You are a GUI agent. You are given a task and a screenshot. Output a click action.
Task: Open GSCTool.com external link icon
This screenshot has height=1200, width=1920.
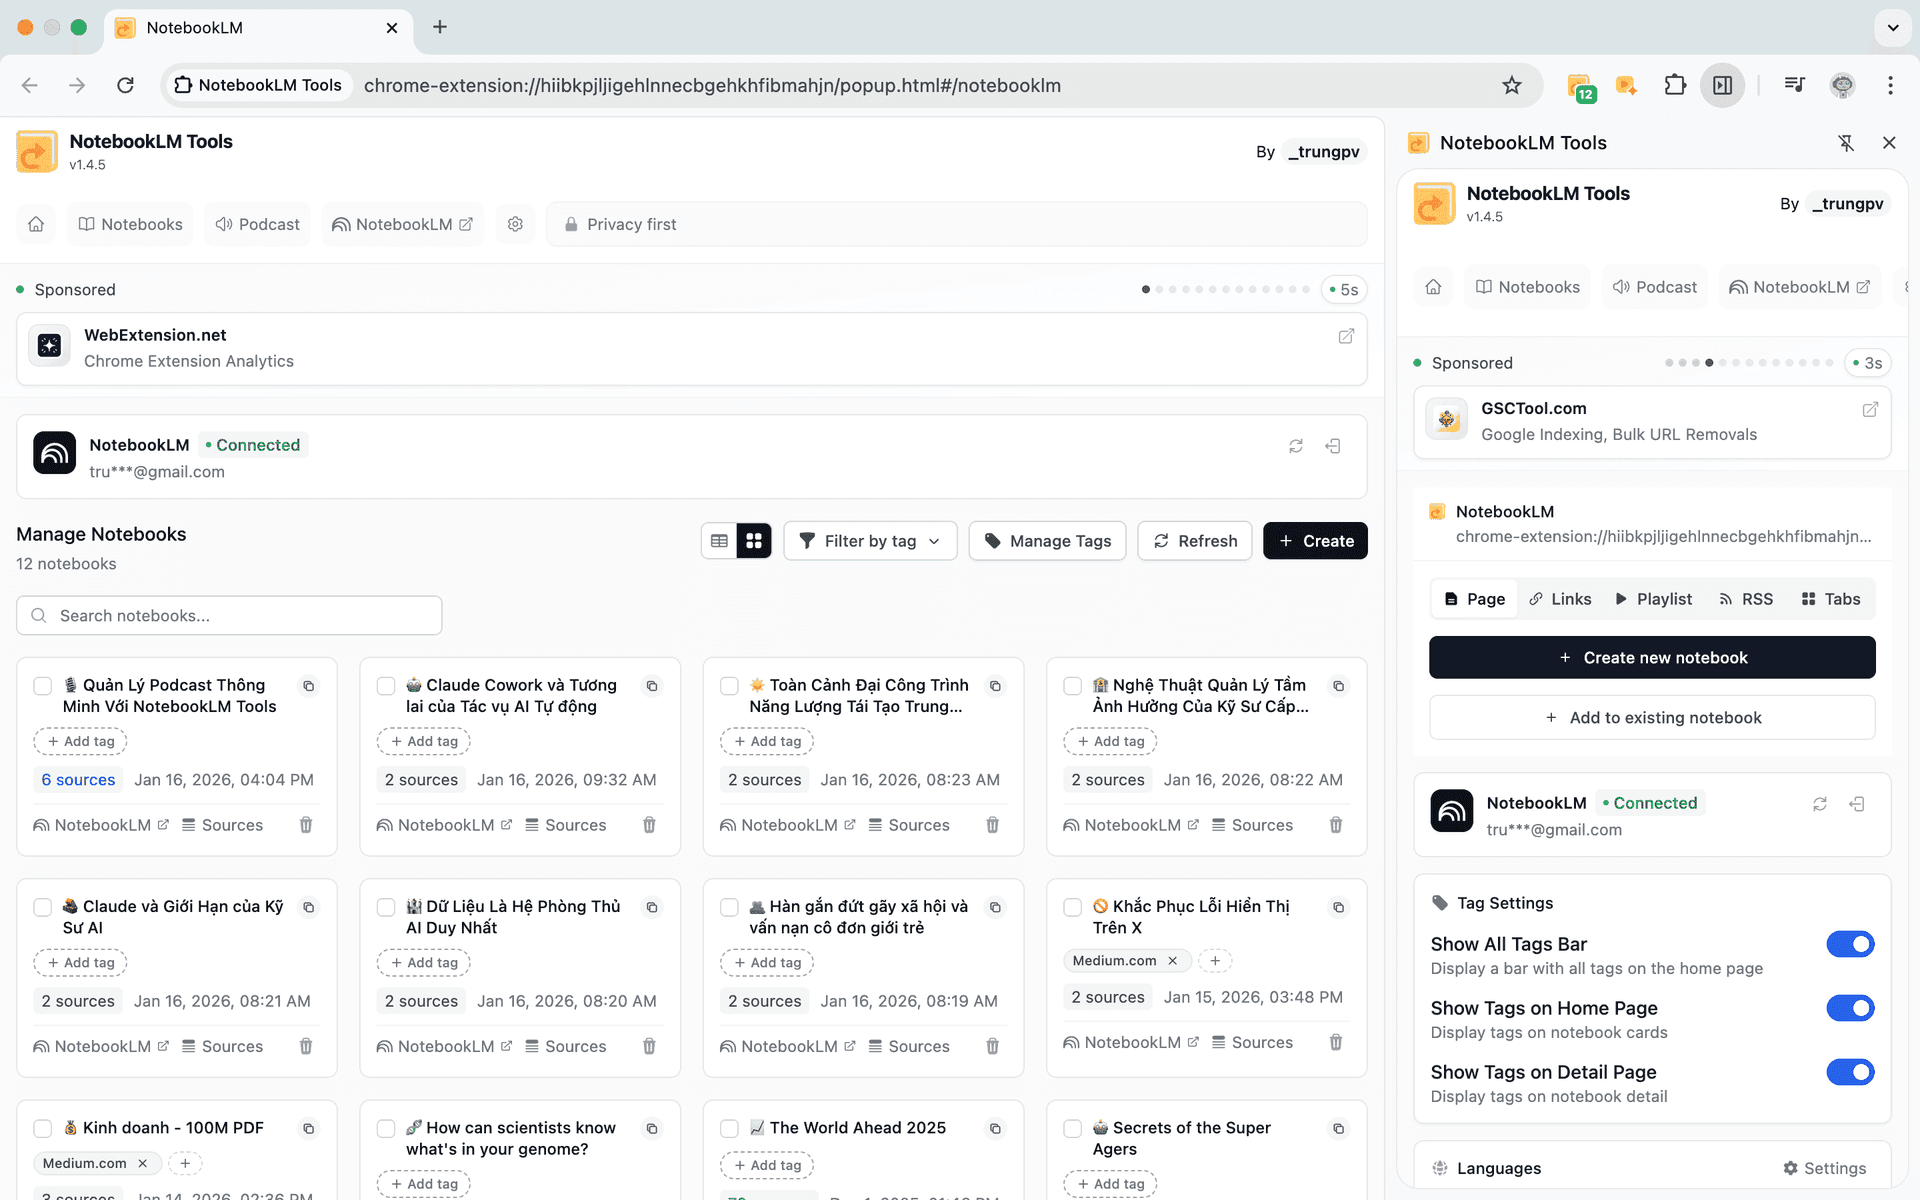pyautogui.click(x=1870, y=409)
